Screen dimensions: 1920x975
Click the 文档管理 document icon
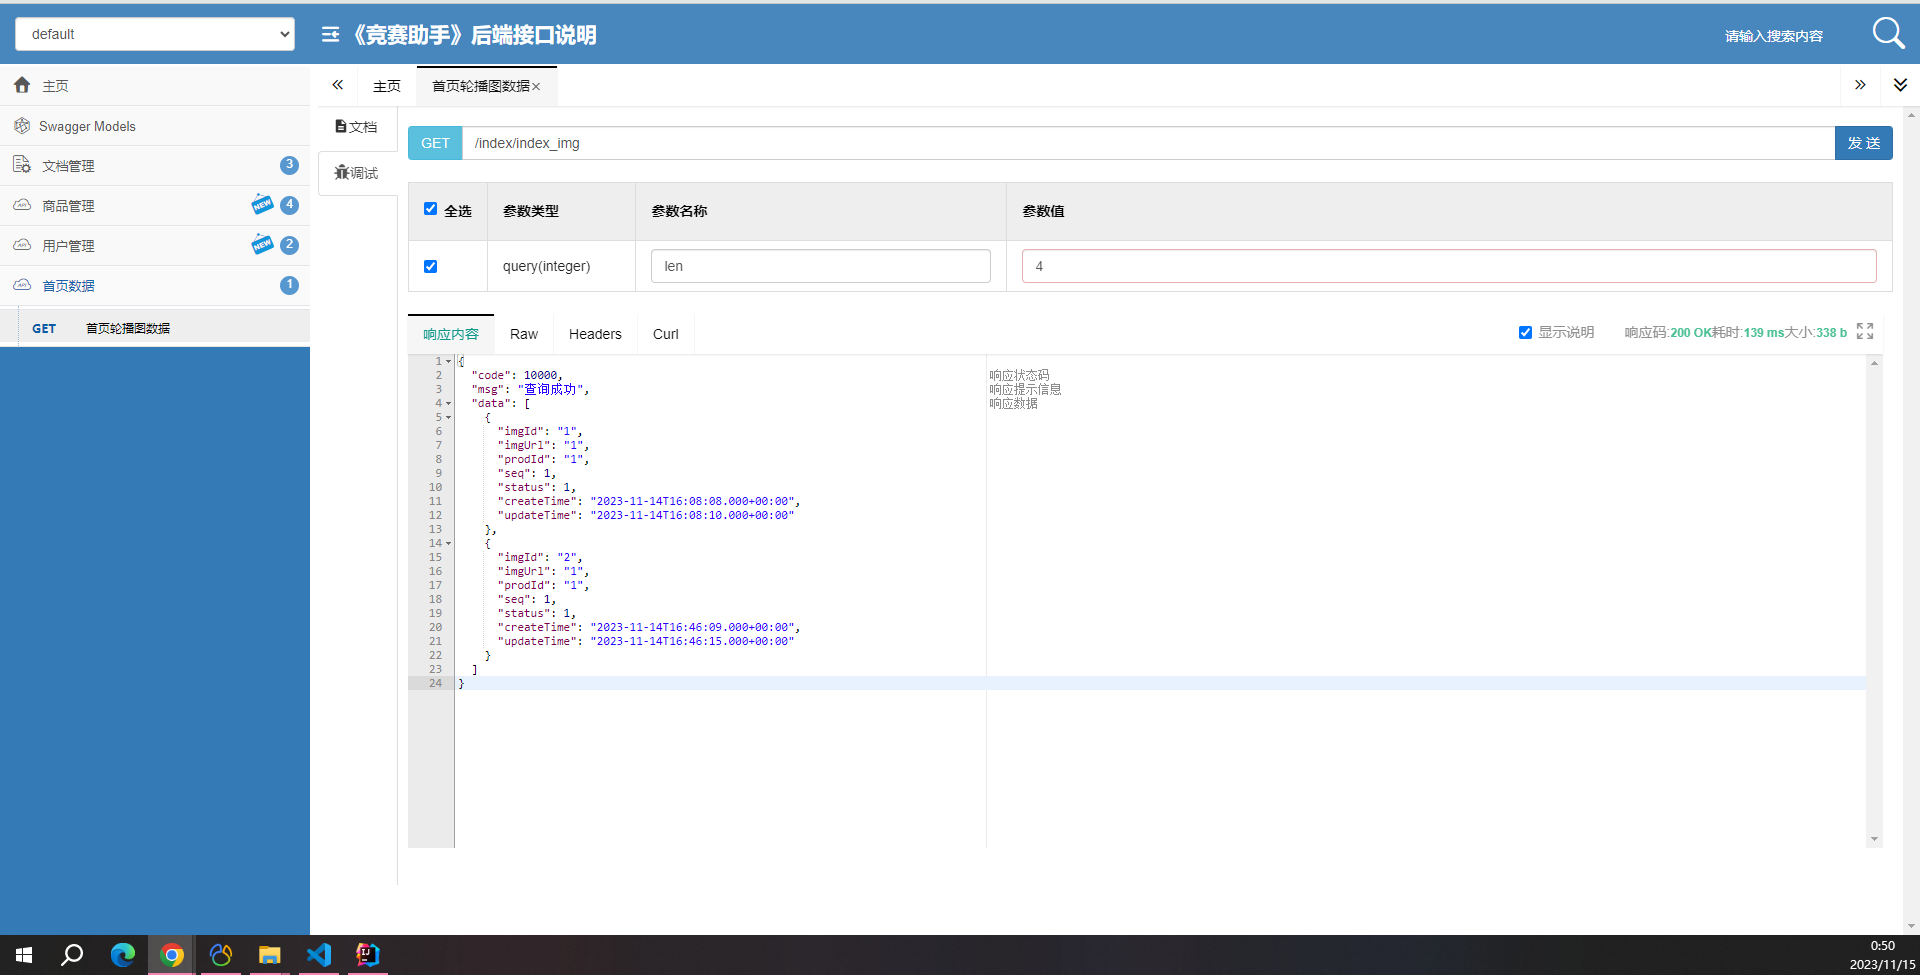[22, 164]
